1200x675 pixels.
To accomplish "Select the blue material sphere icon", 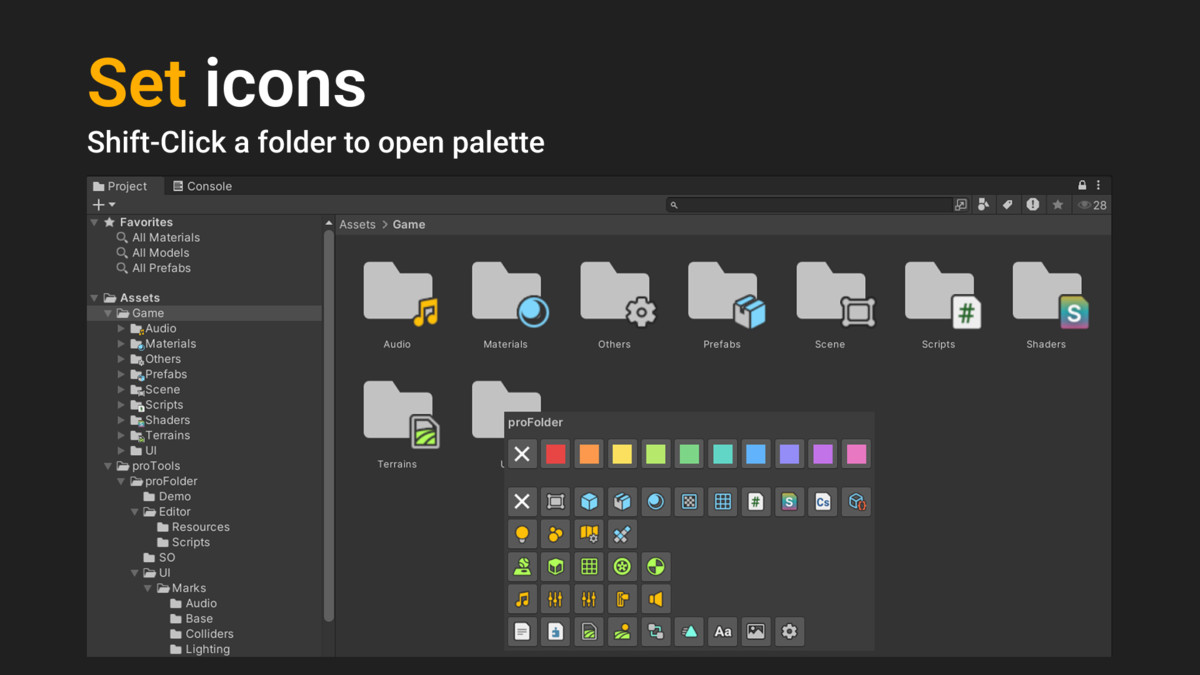I will pyautogui.click(x=655, y=501).
